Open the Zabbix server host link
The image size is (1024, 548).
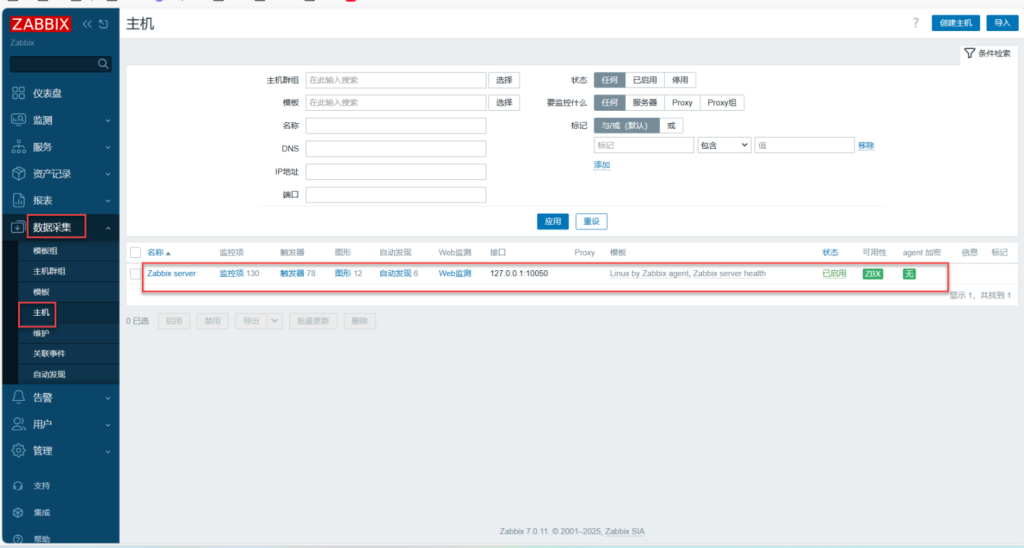pos(171,273)
